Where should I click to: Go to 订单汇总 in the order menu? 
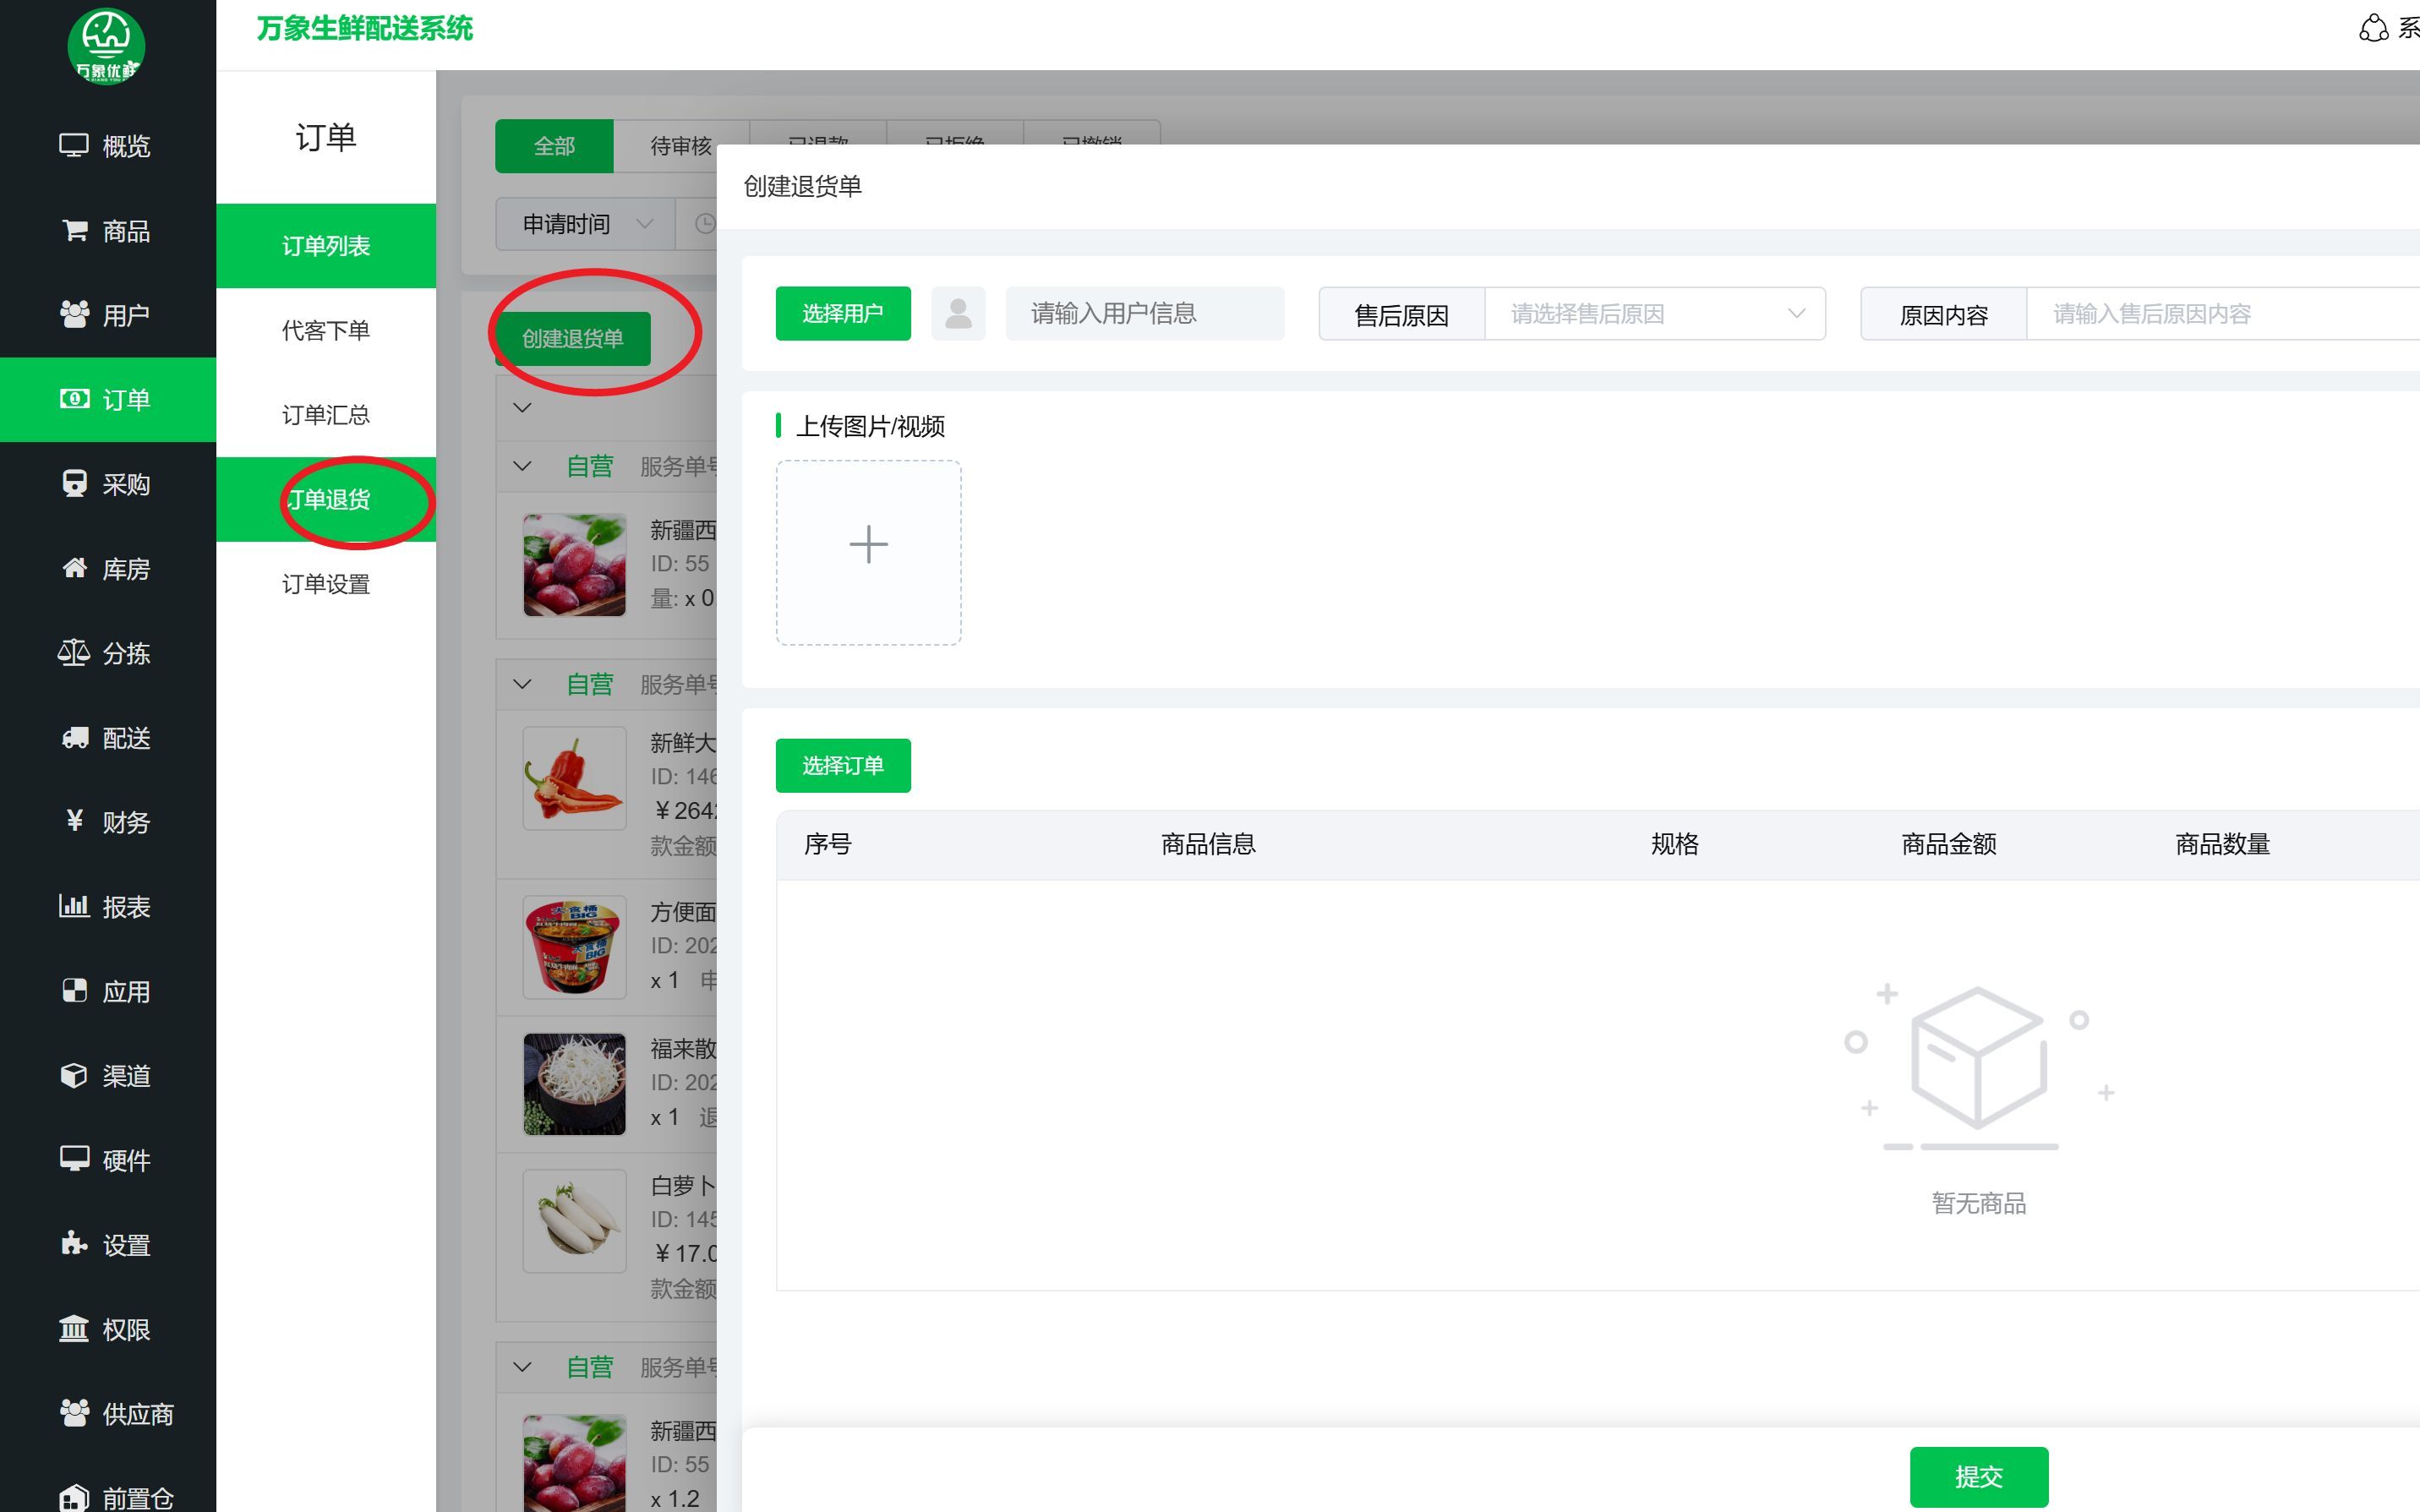click(x=325, y=415)
